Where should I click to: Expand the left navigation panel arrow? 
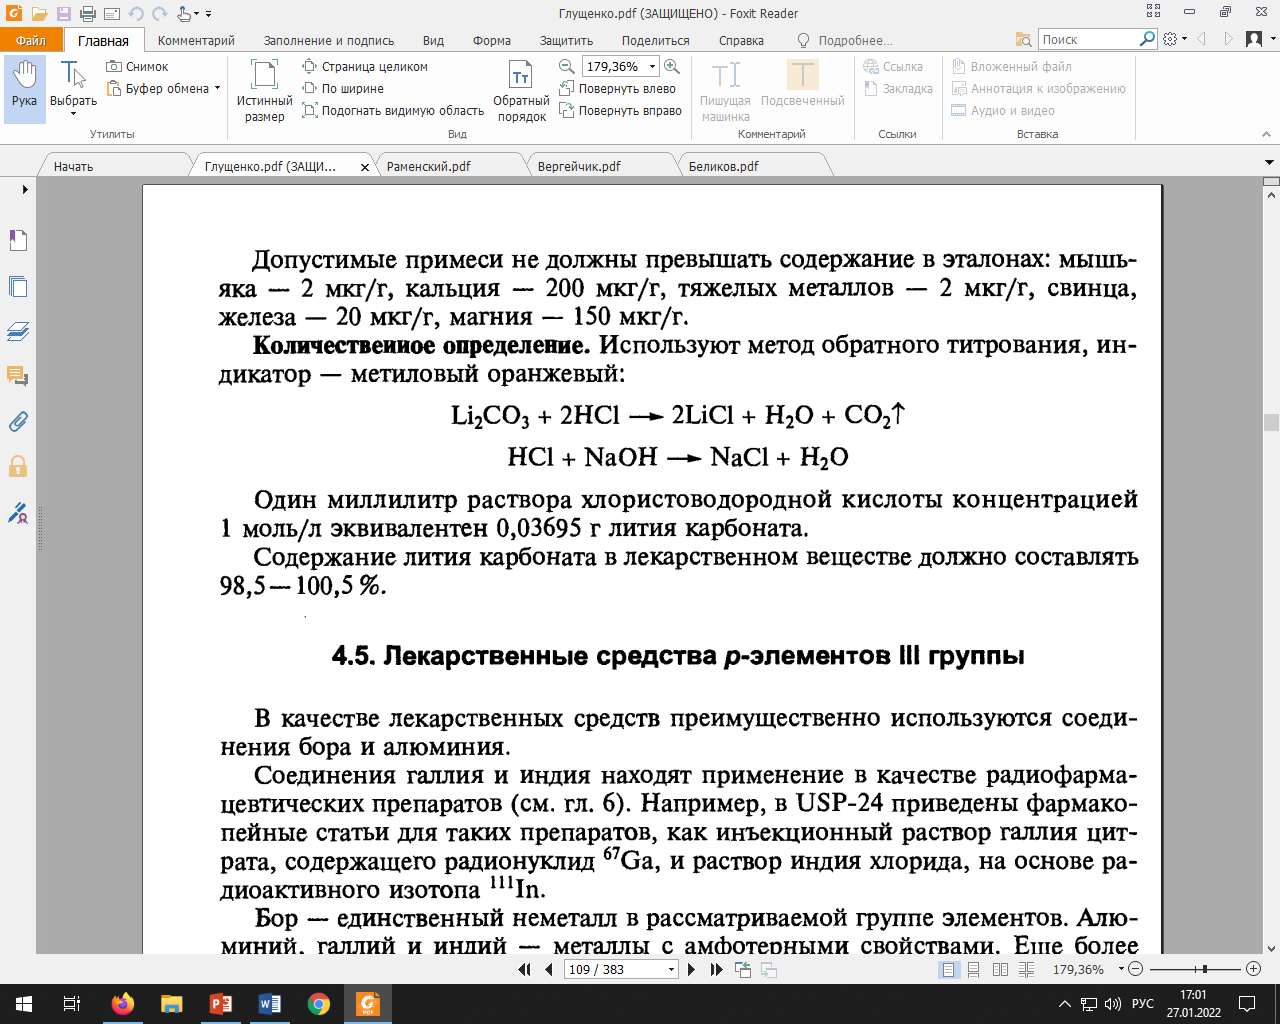25,189
